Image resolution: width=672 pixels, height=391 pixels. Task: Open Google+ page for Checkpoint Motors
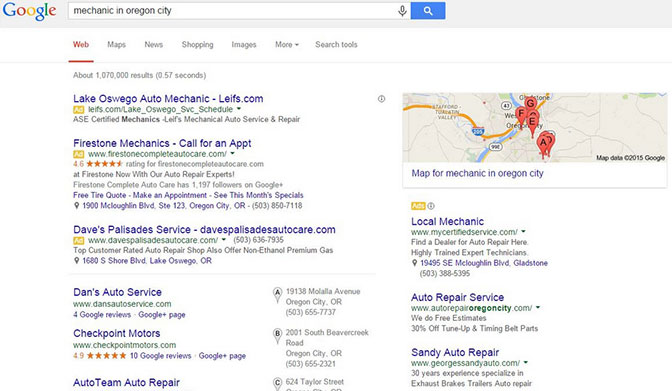click(x=222, y=356)
